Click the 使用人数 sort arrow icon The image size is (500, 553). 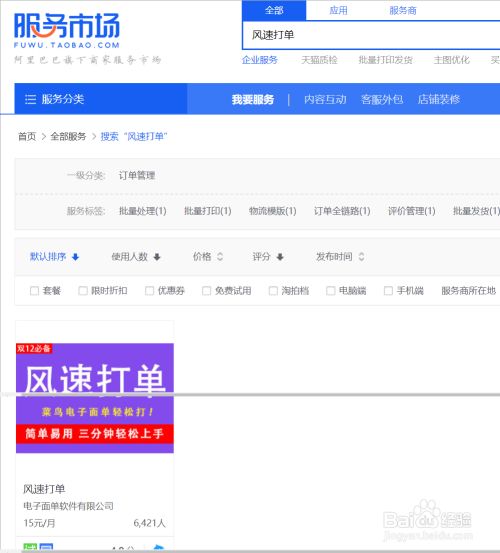pyautogui.click(x=157, y=257)
